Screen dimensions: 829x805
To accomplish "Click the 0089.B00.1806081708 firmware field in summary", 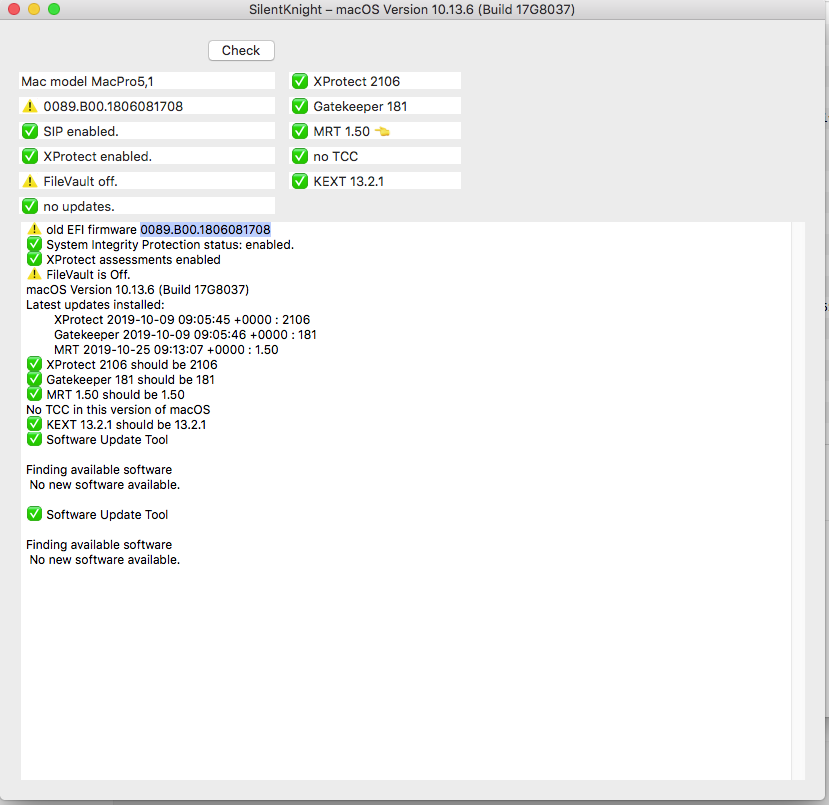I will pos(147,106).
